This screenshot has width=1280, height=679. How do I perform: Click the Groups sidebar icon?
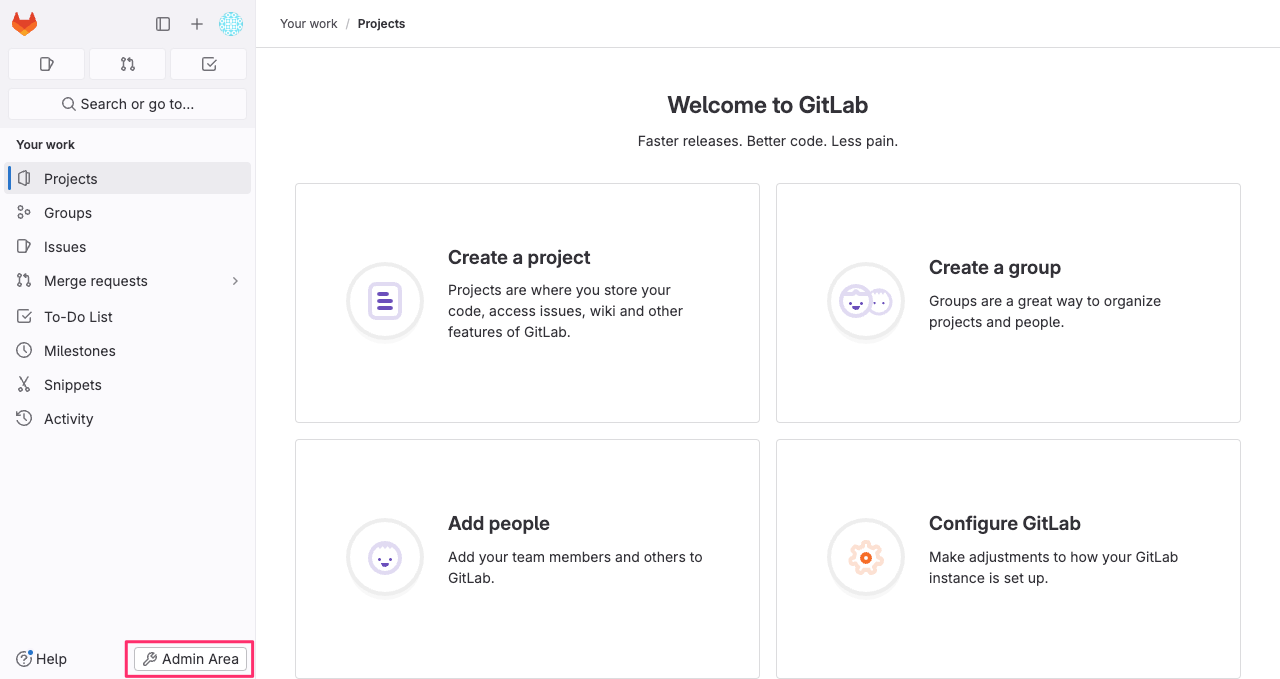click(x=24, y=213)
